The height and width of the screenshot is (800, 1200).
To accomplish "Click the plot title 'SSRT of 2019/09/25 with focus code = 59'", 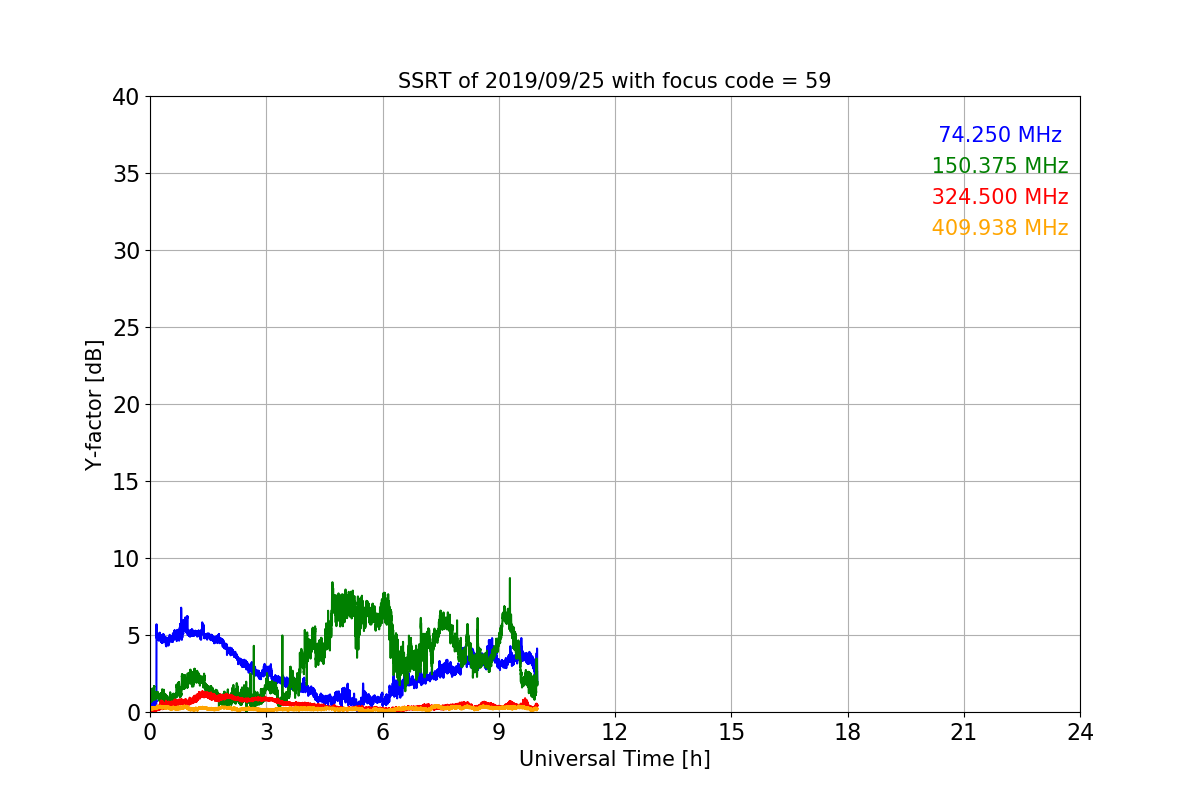I will coord(614,81).
